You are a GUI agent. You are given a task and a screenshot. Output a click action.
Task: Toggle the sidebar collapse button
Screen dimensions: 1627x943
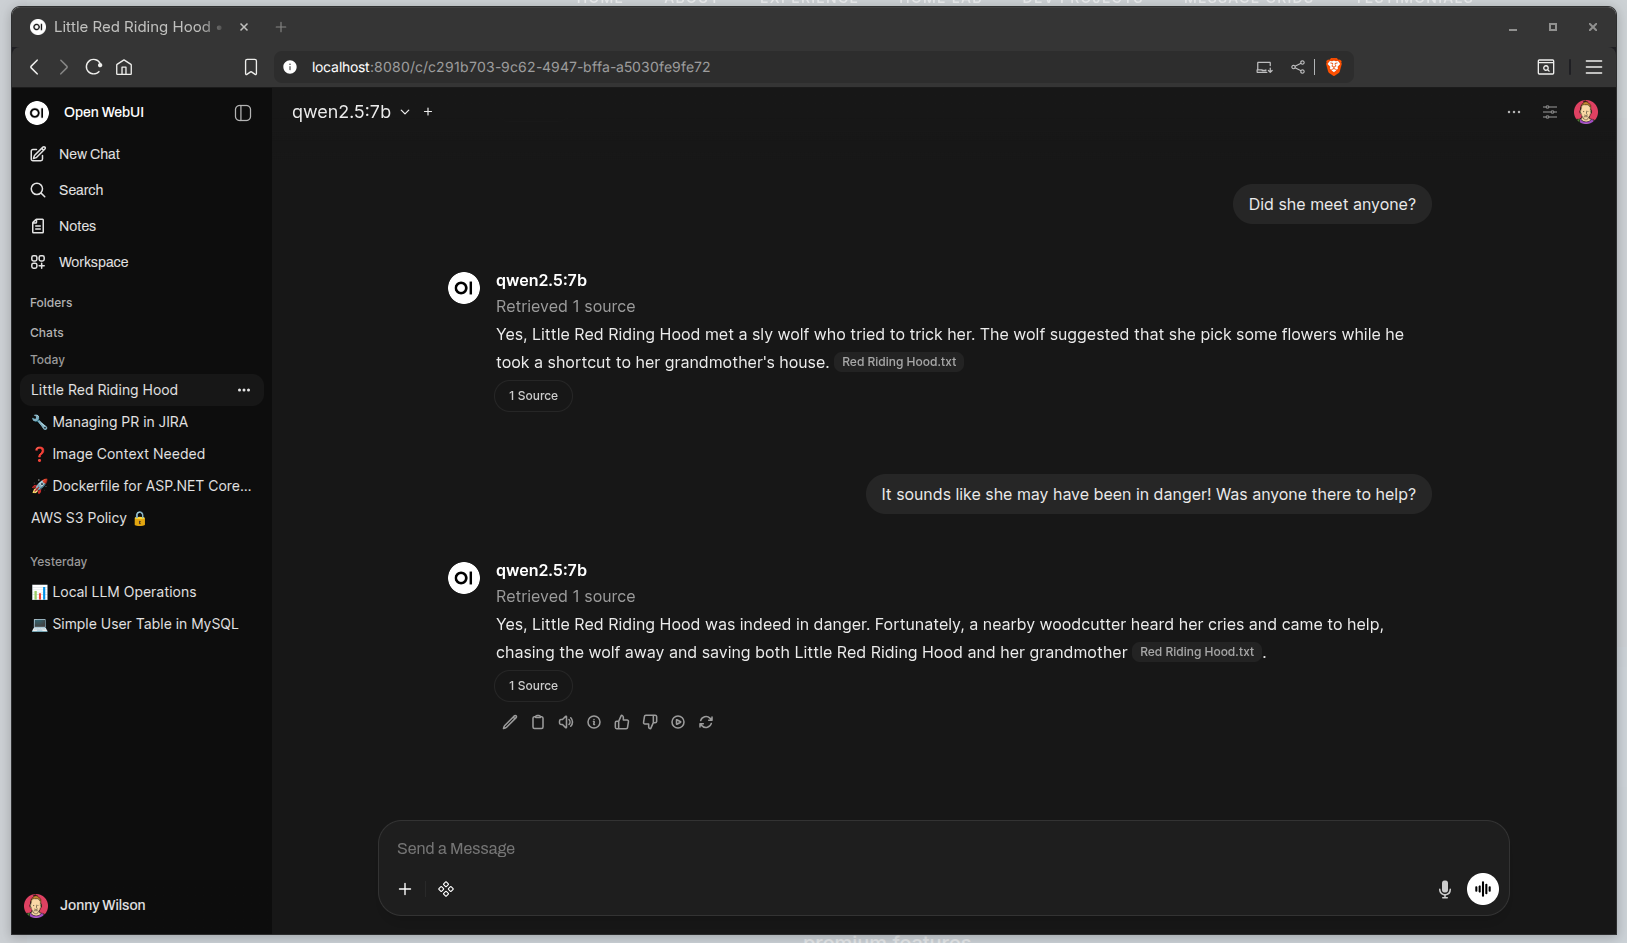pyautogui.click(x=243, y=113)
